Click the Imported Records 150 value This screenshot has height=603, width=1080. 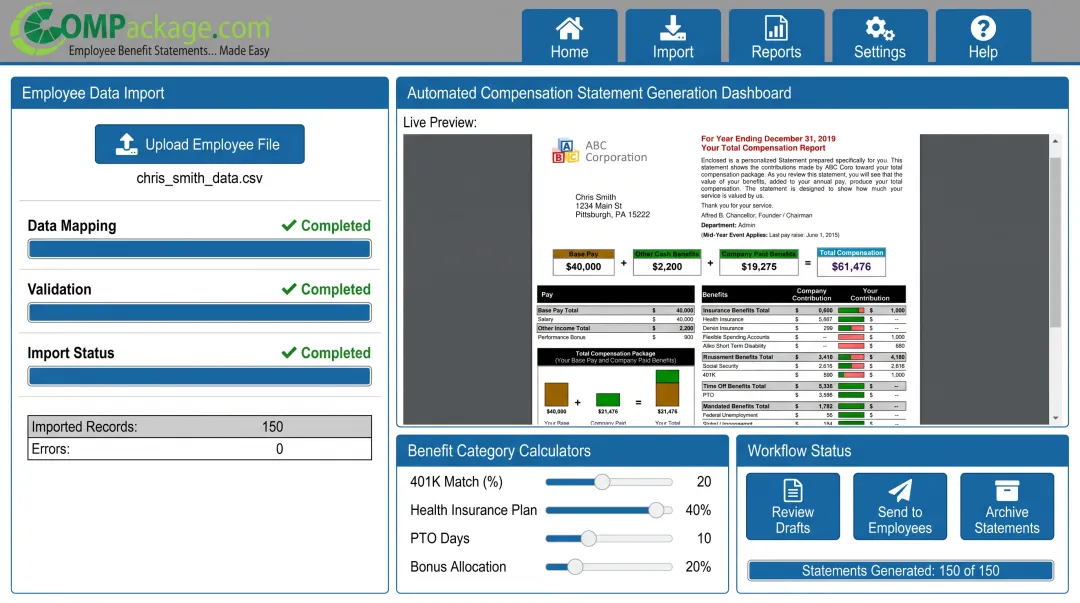pyautogui.click(x=272, y=427)
